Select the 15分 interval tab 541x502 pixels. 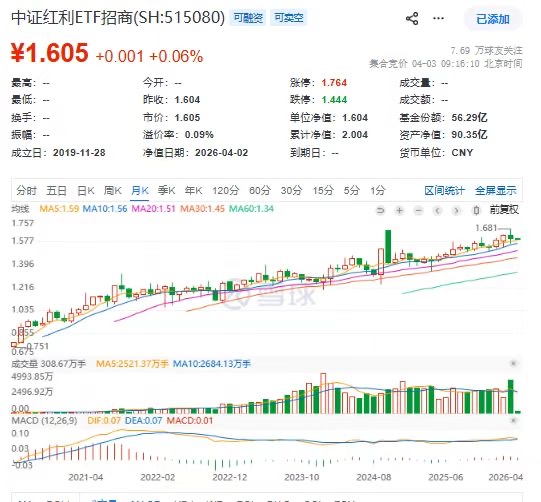tap(323, 190)
